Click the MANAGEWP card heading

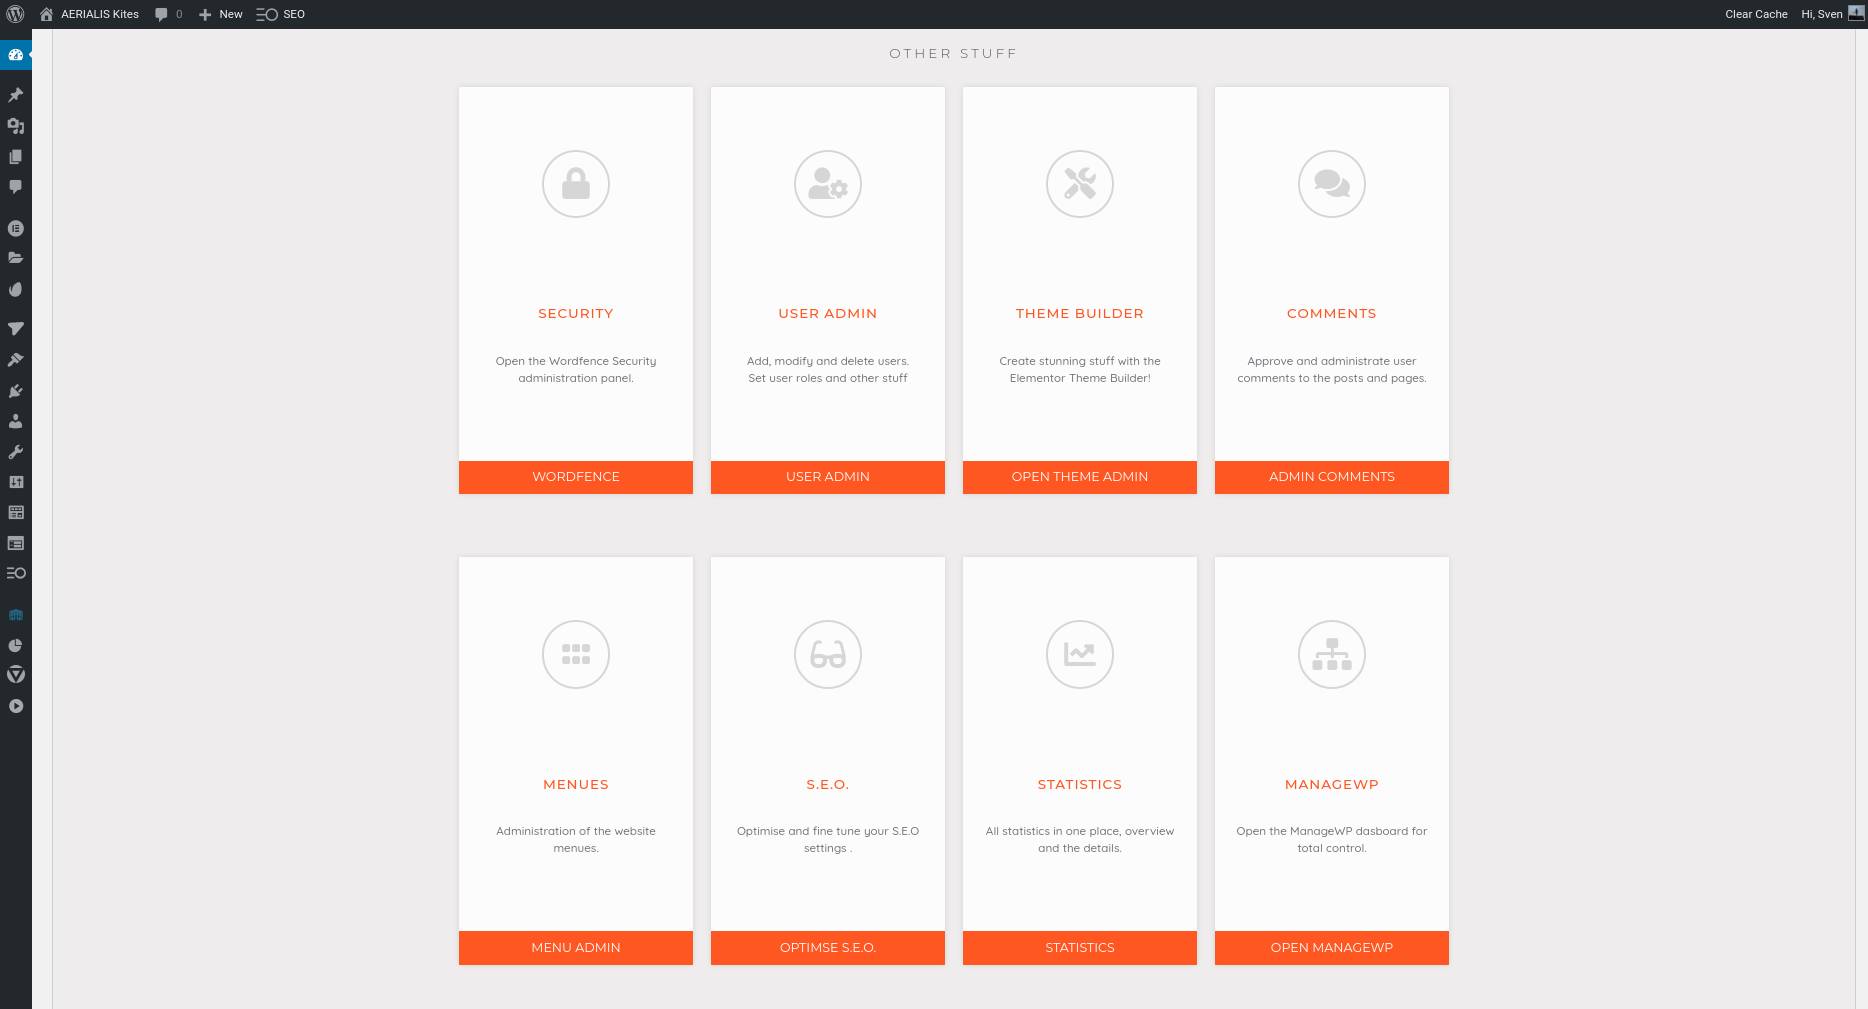click(1332, 784)
